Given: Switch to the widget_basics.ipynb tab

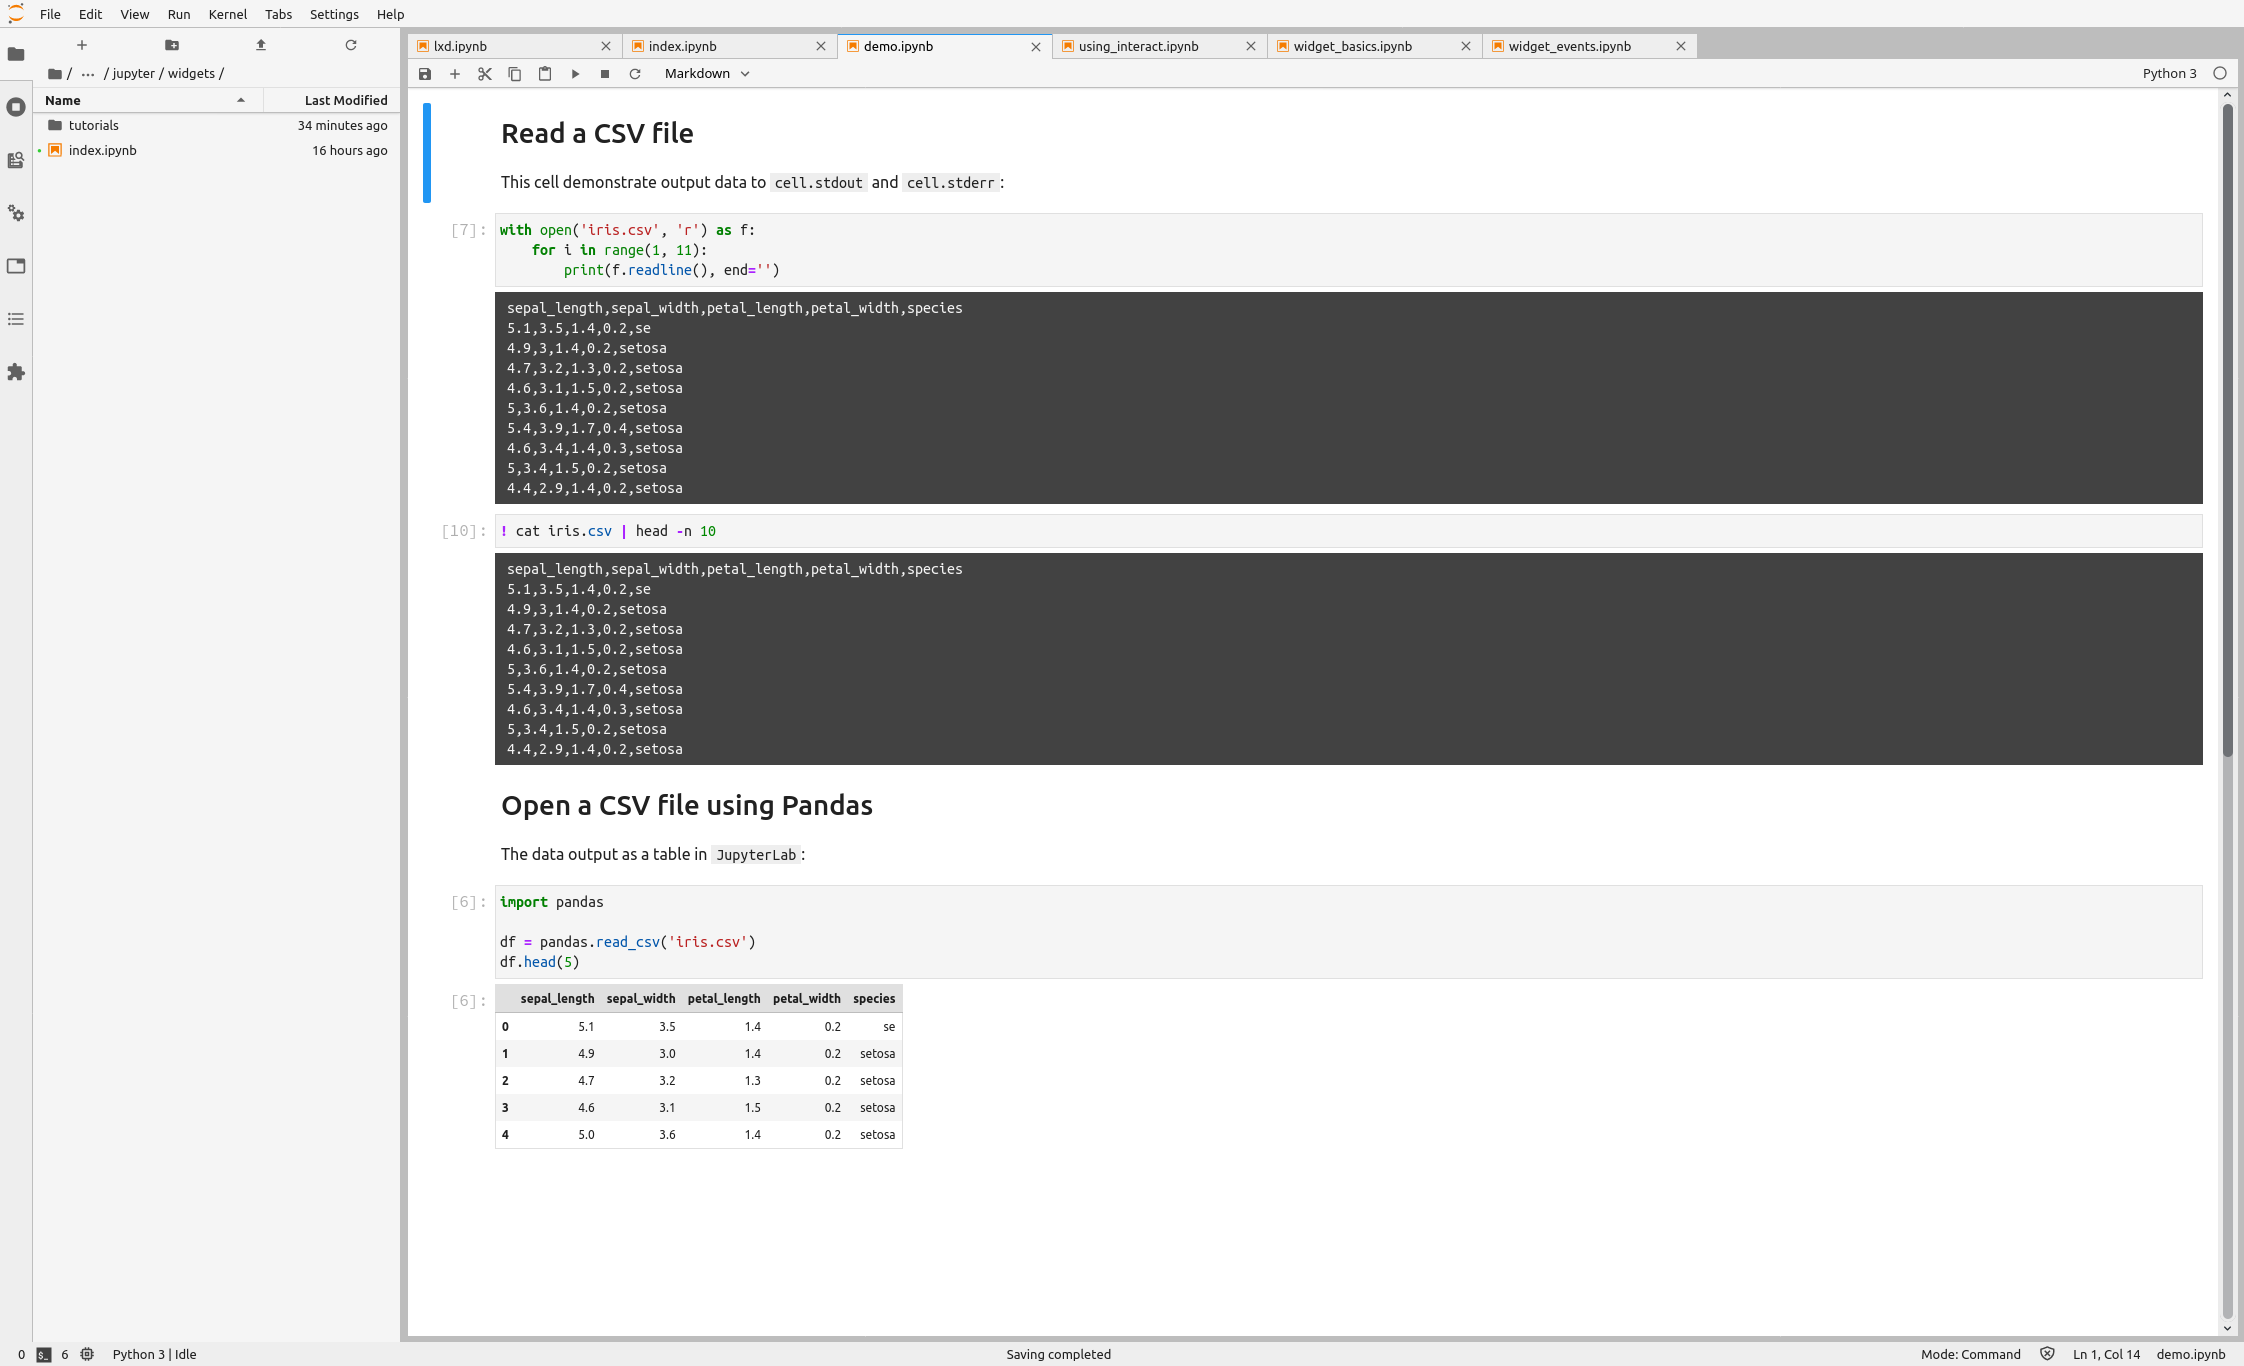Looking at the screenshot, I should click(1352, 46).
